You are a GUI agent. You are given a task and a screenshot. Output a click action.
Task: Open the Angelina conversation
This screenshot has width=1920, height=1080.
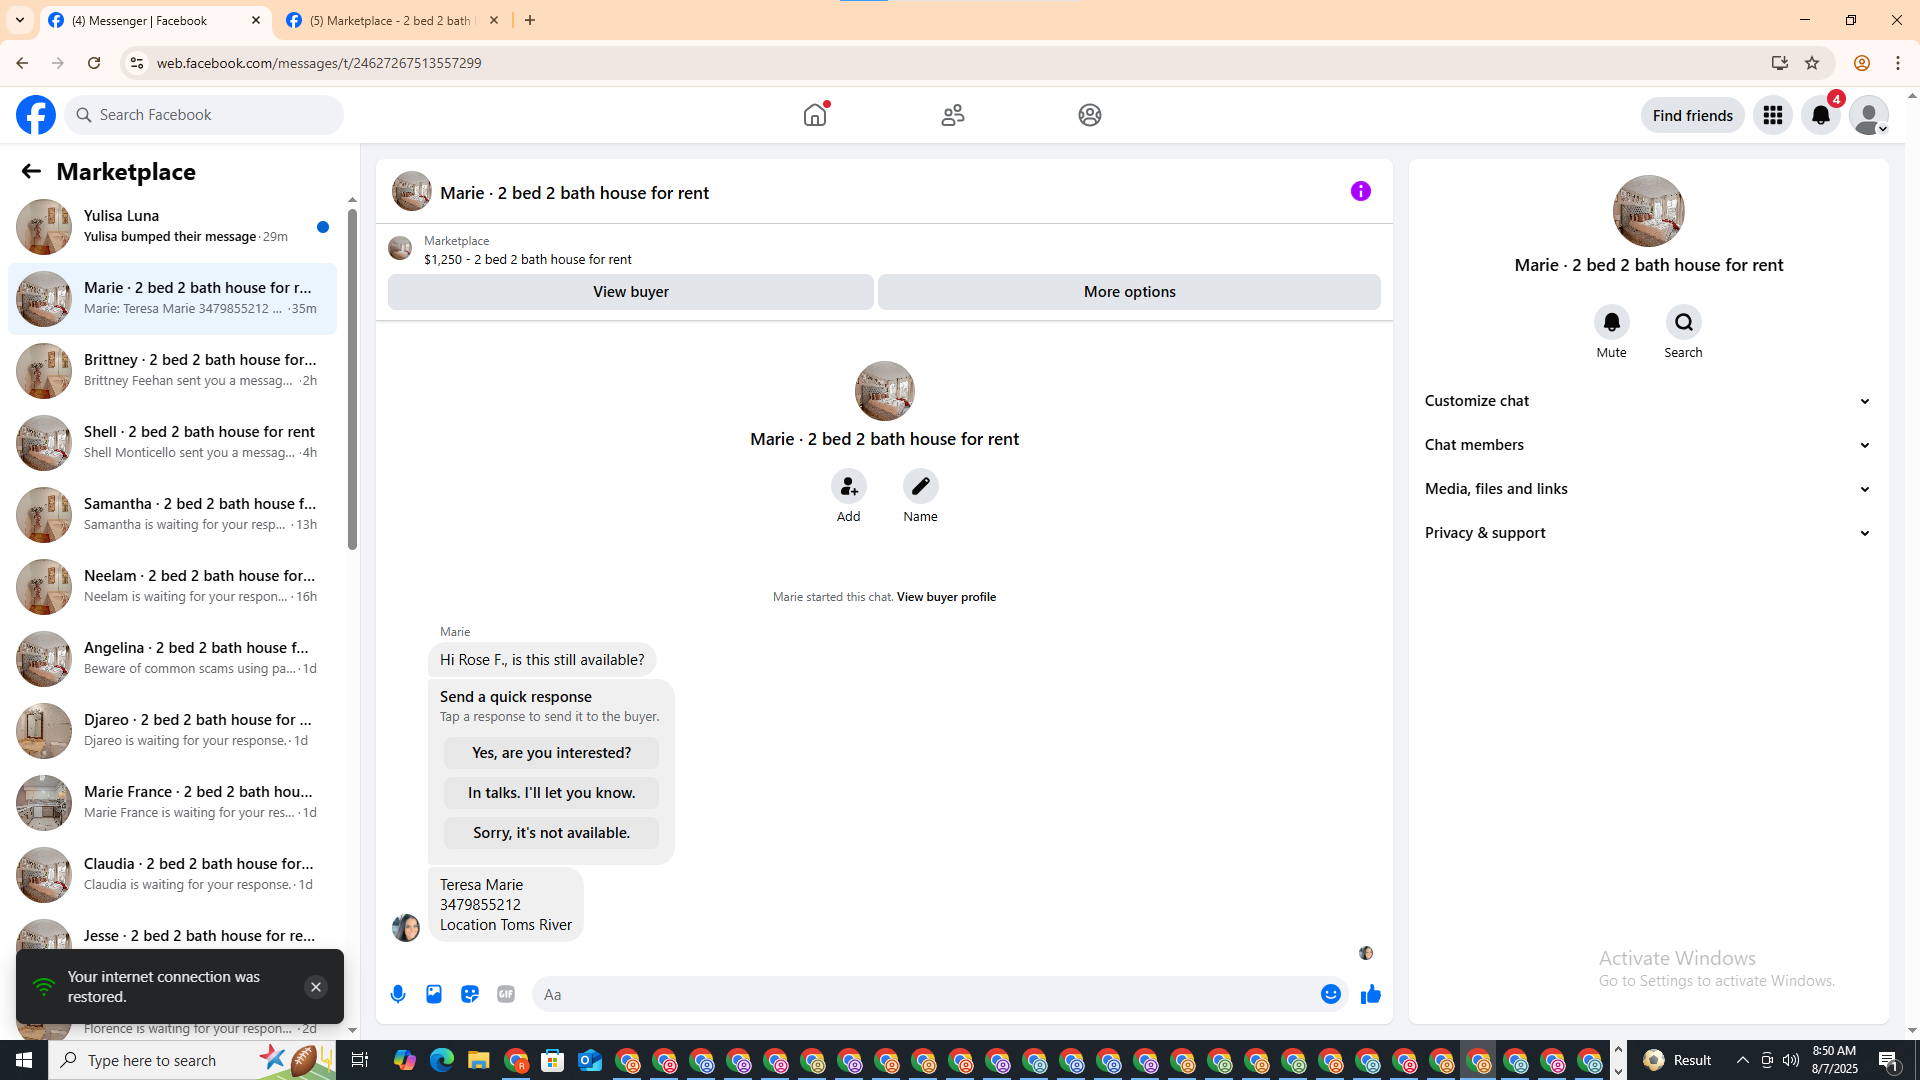[x=172, y=659]
